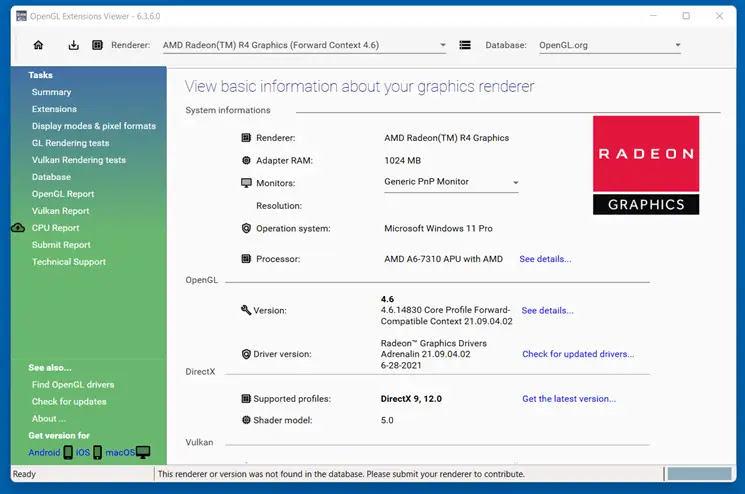The height and width of the screenshot is (494, 745).
Task: Click the Radeon Graphics logo
Action: click(x=646, y=165)
